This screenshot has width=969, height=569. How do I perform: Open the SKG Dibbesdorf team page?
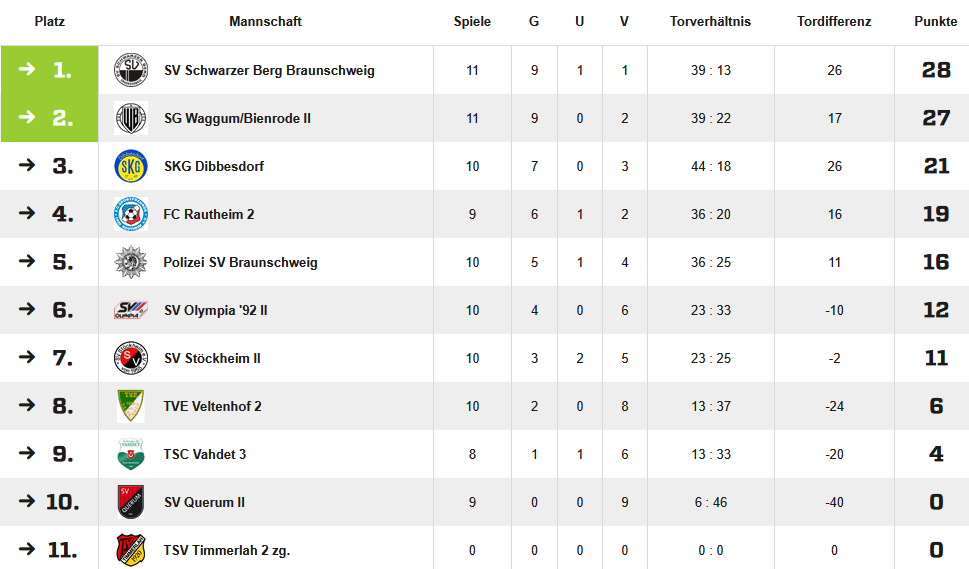[213, 167]
